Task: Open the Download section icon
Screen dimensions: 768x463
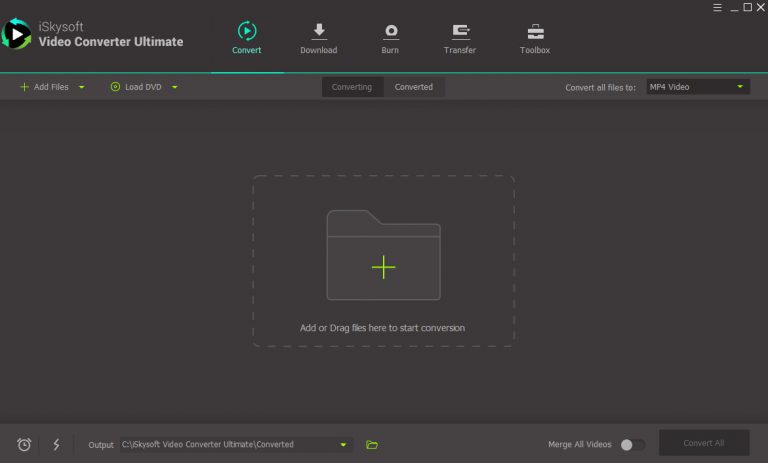Action: (x=319, y=31)
